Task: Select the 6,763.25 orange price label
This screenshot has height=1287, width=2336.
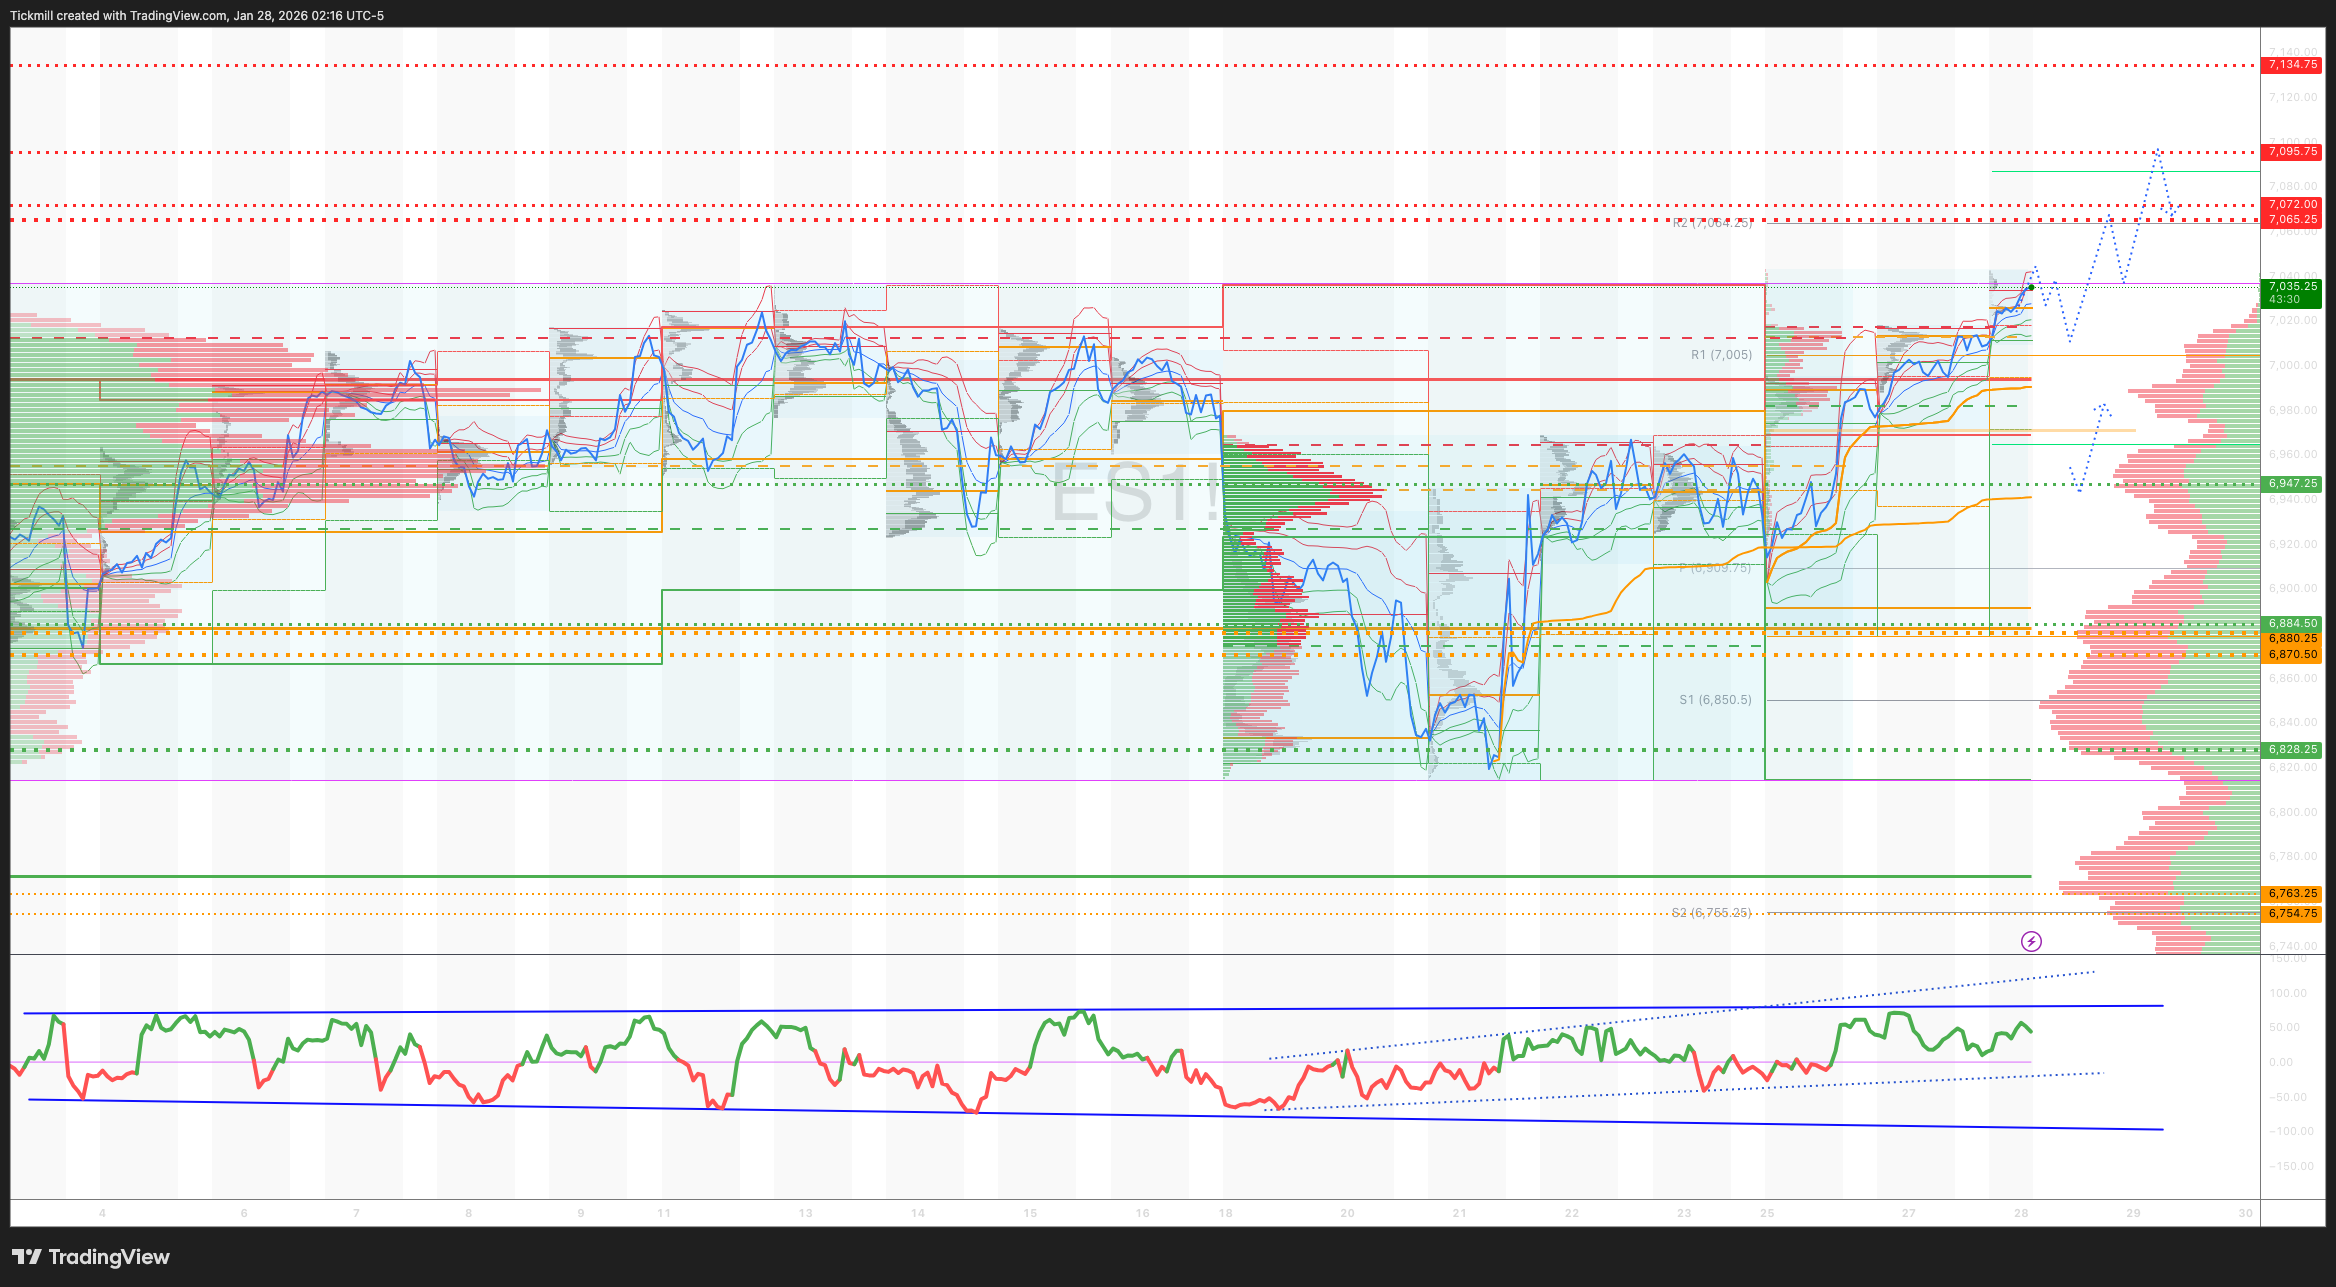Action: tap(2292, 894)
